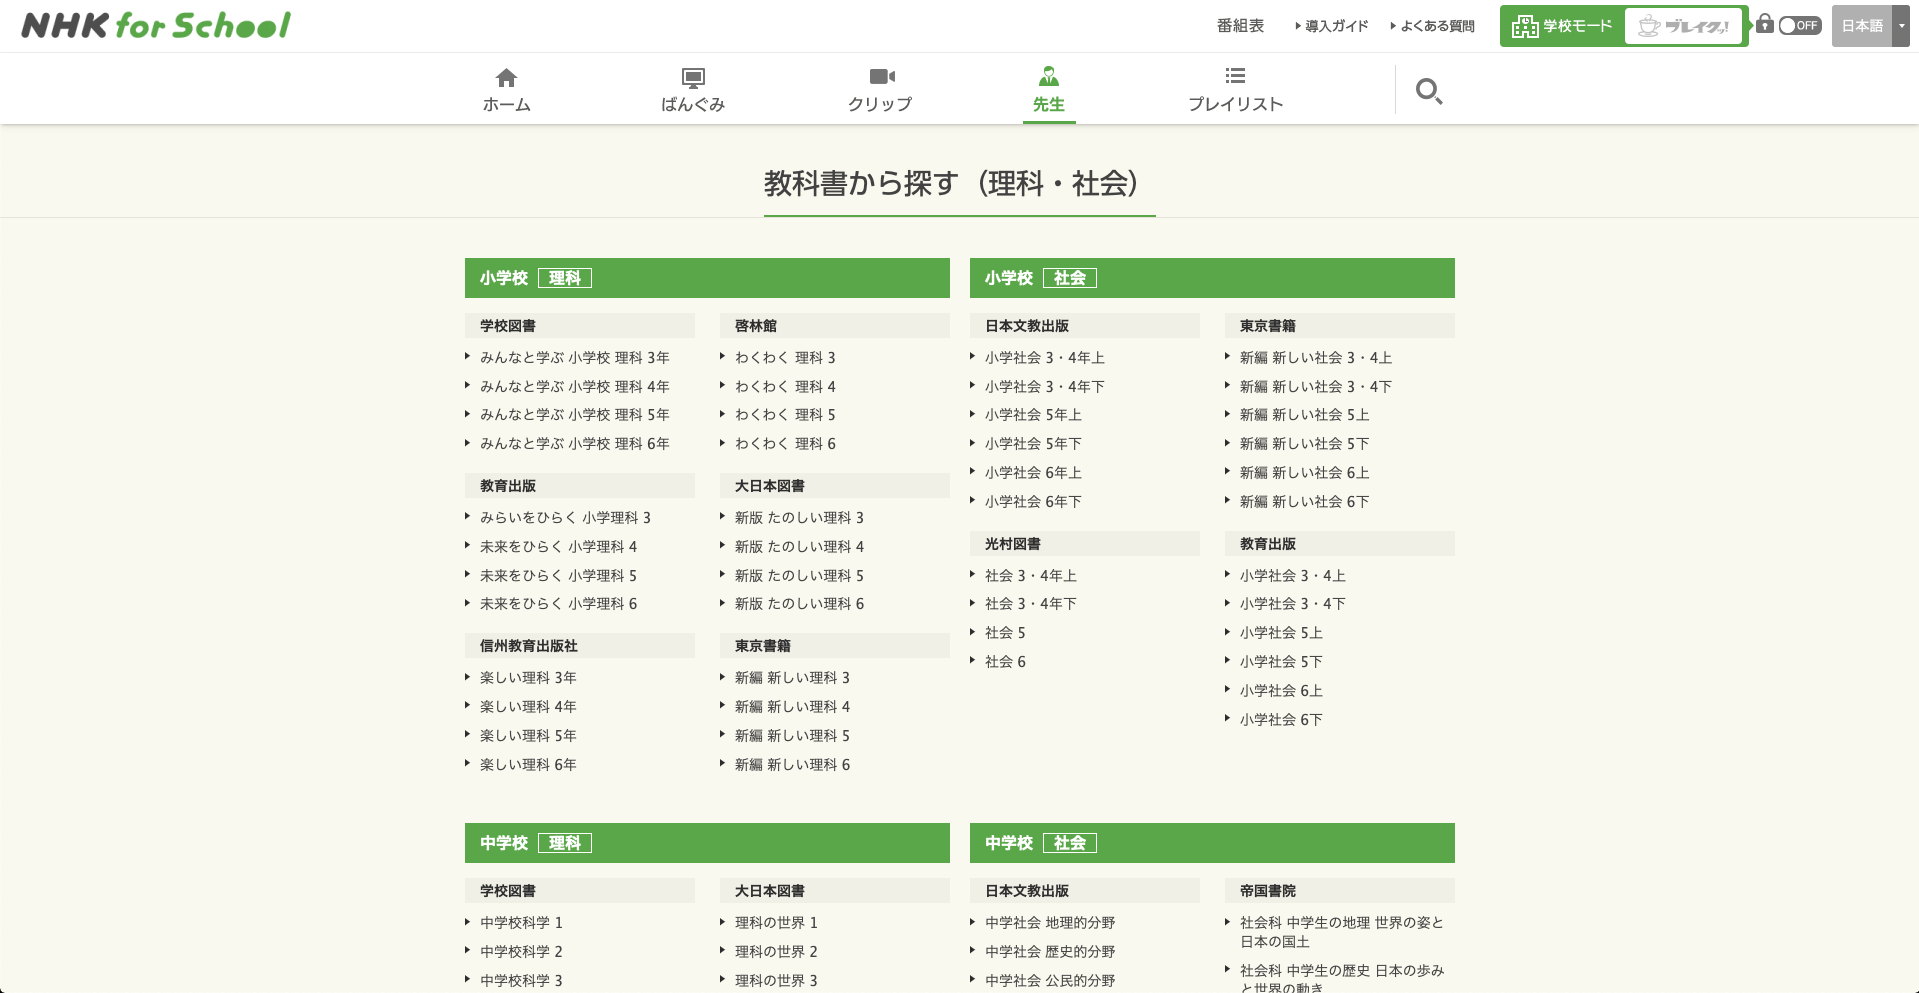Viewport: 1919px width, 993px height.
Task: Open 未来をひらく 小学理科 5
Action: 558,576
